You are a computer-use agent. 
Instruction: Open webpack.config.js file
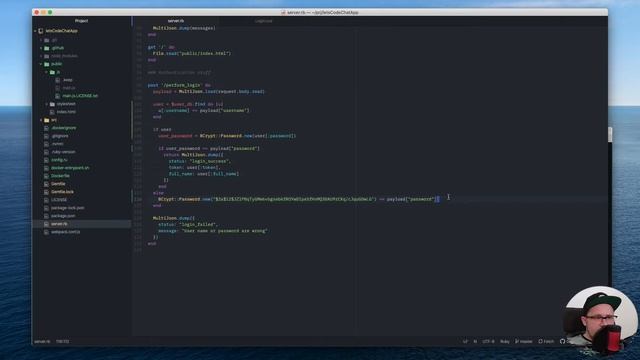[65, 232]
